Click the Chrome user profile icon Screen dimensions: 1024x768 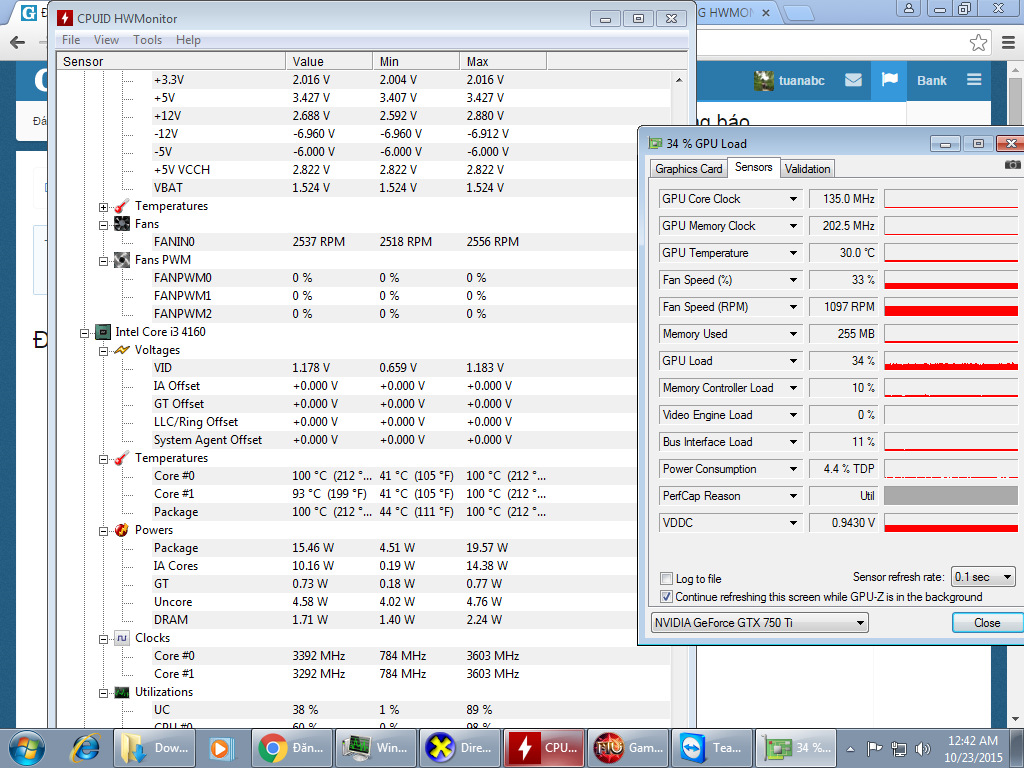[908, 9]
